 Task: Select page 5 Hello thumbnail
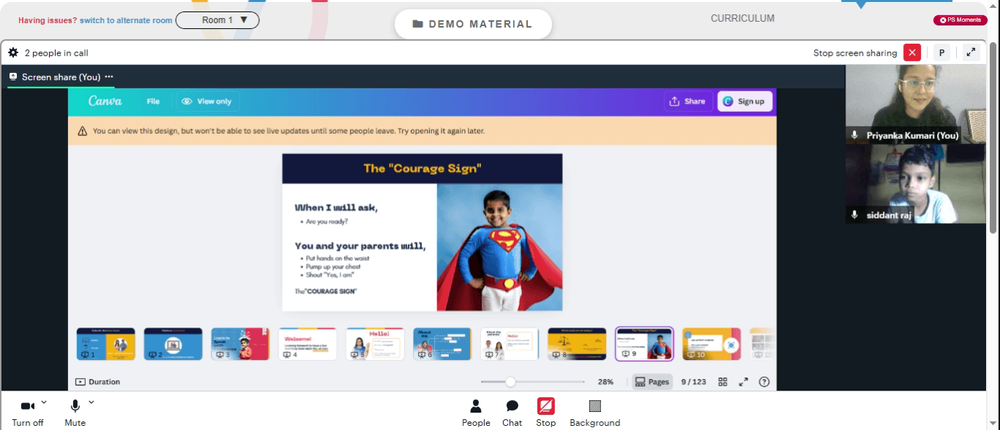(x=375, y=344)
